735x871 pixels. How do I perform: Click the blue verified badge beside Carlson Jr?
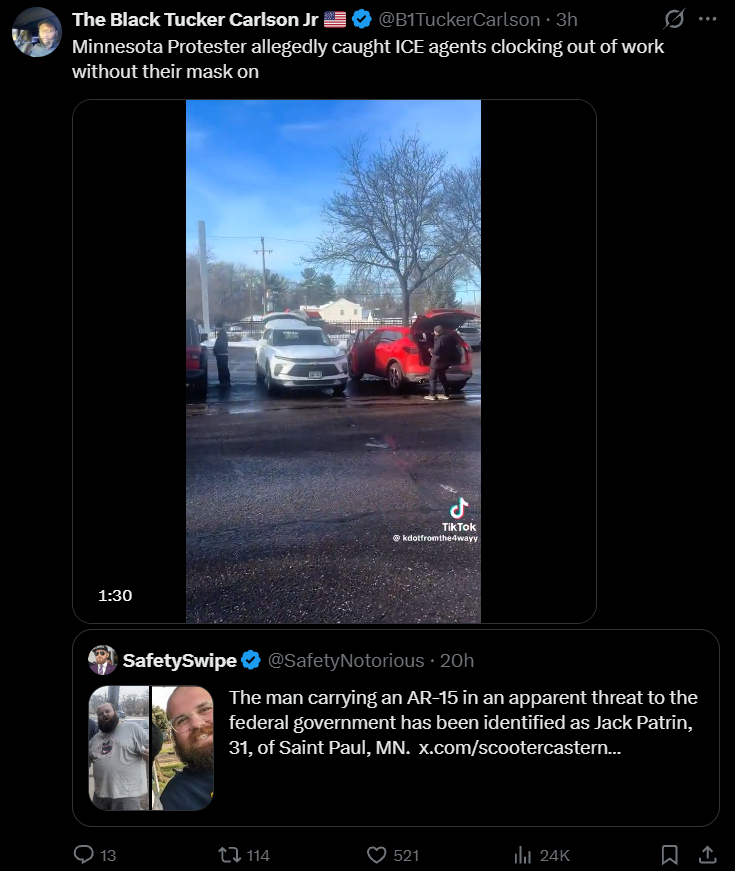point(362,19)
